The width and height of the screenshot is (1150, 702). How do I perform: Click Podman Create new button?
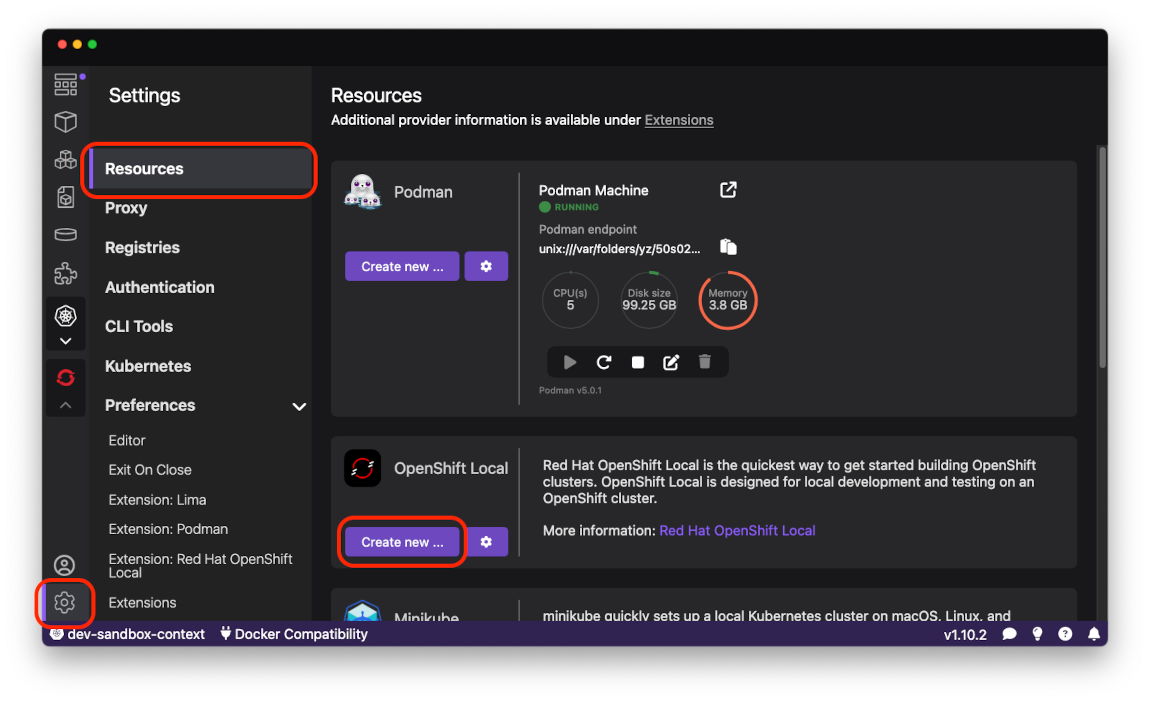tap(402, 266)
